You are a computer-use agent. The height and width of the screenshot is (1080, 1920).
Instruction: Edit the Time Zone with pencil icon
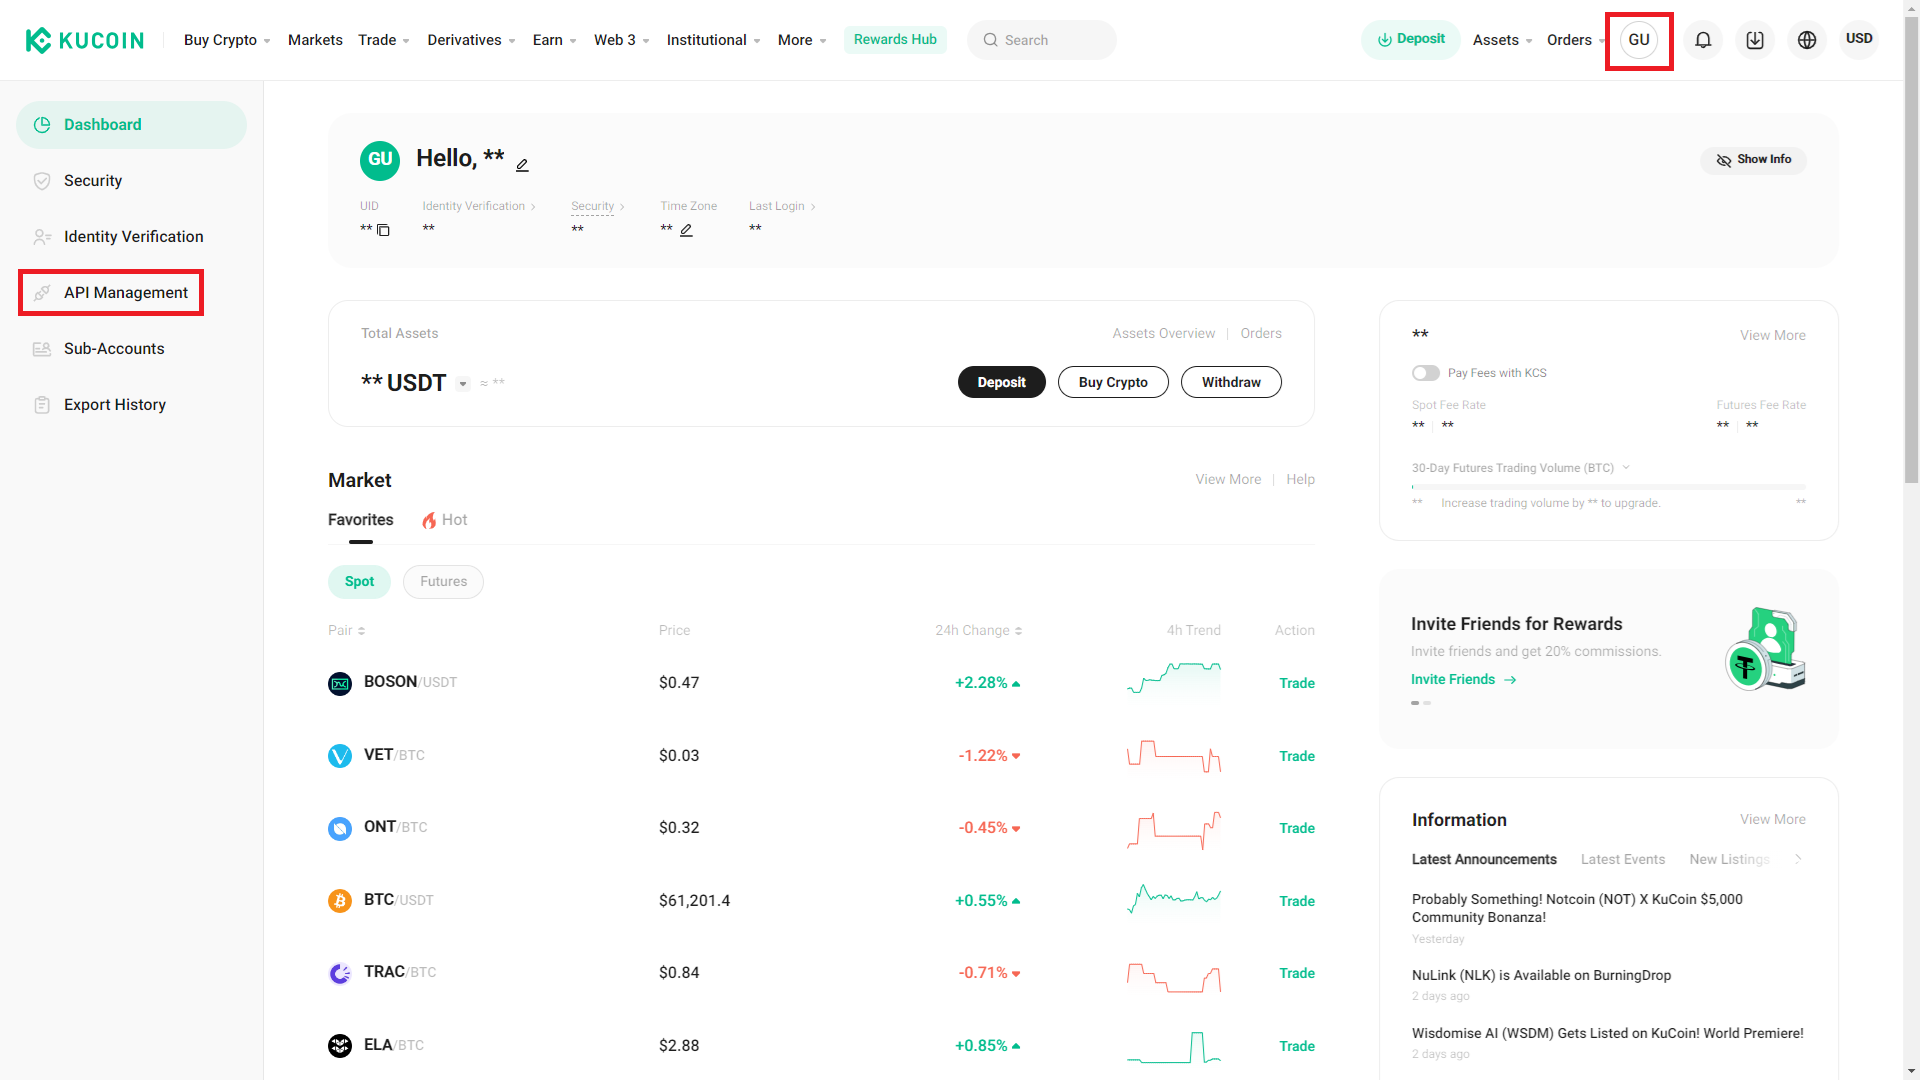[x=686, y=230]
